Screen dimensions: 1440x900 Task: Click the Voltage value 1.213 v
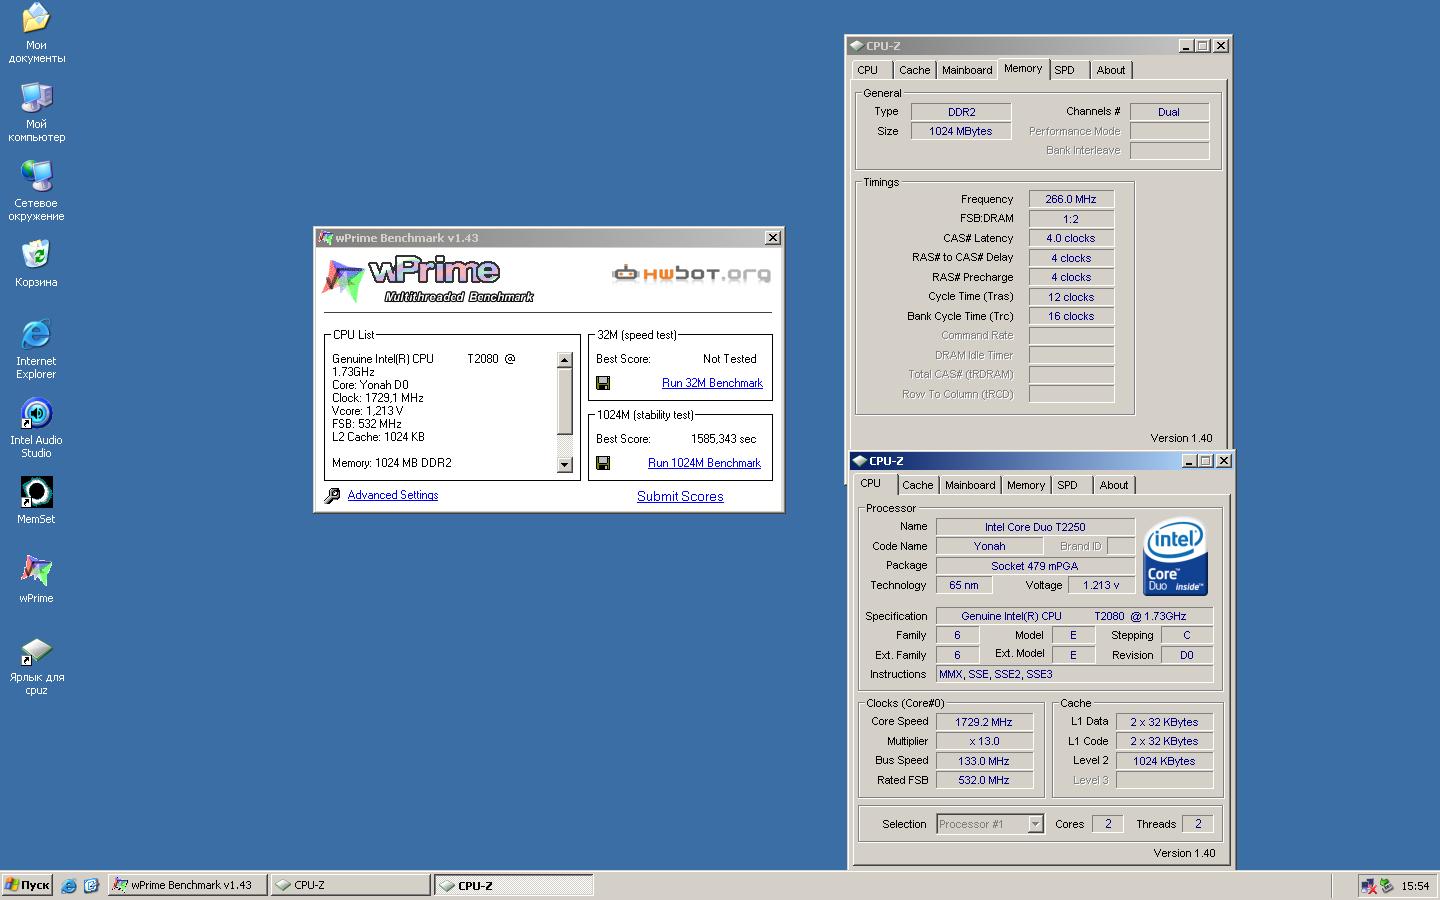(1101, 585)
